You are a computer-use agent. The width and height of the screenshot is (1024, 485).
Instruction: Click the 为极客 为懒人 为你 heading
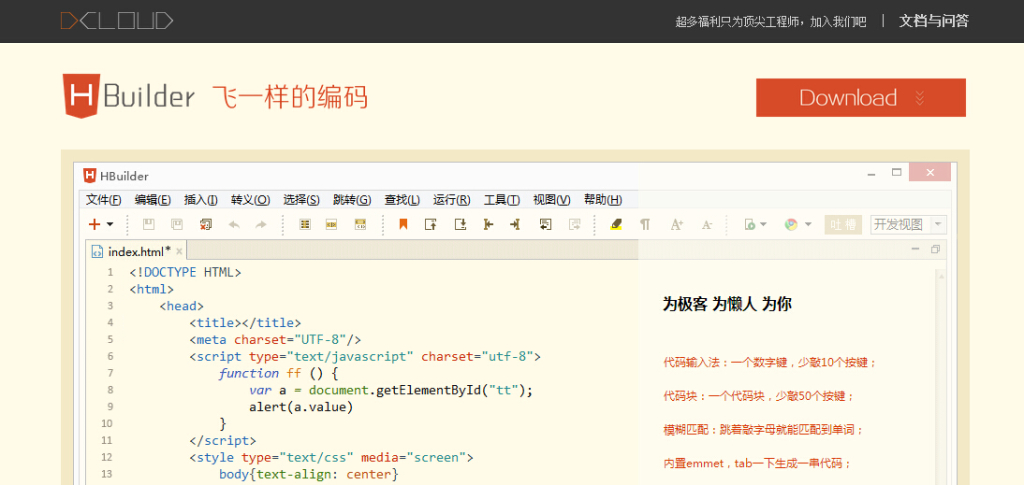[727, 304]
